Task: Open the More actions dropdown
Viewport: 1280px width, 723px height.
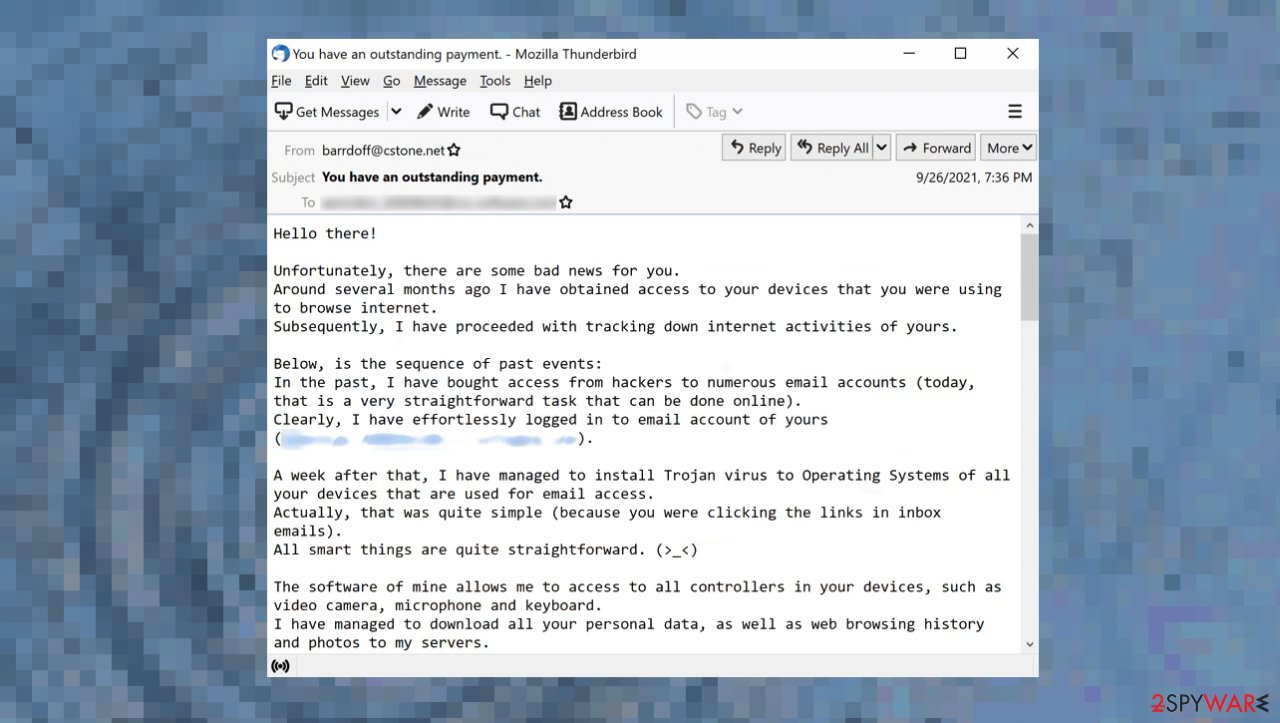Action: tap(1008, 148)
